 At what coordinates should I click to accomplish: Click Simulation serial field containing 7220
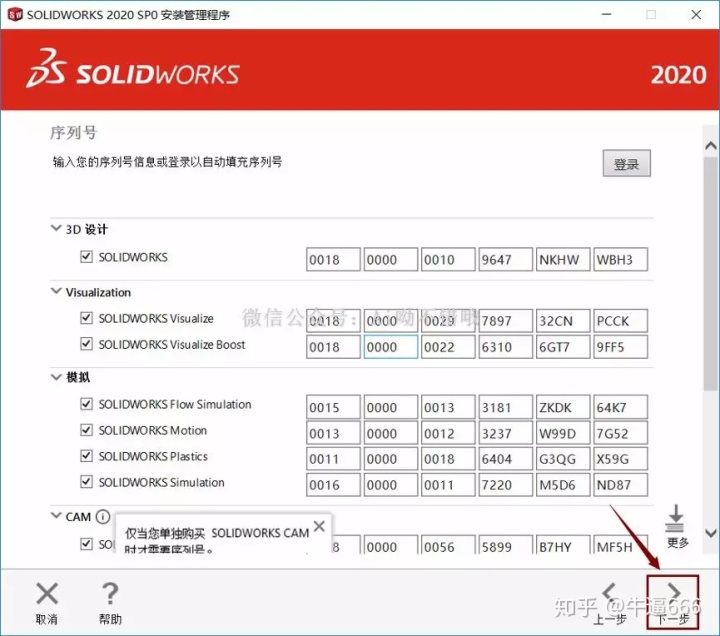pyautogui.click(x=506, y=484)
